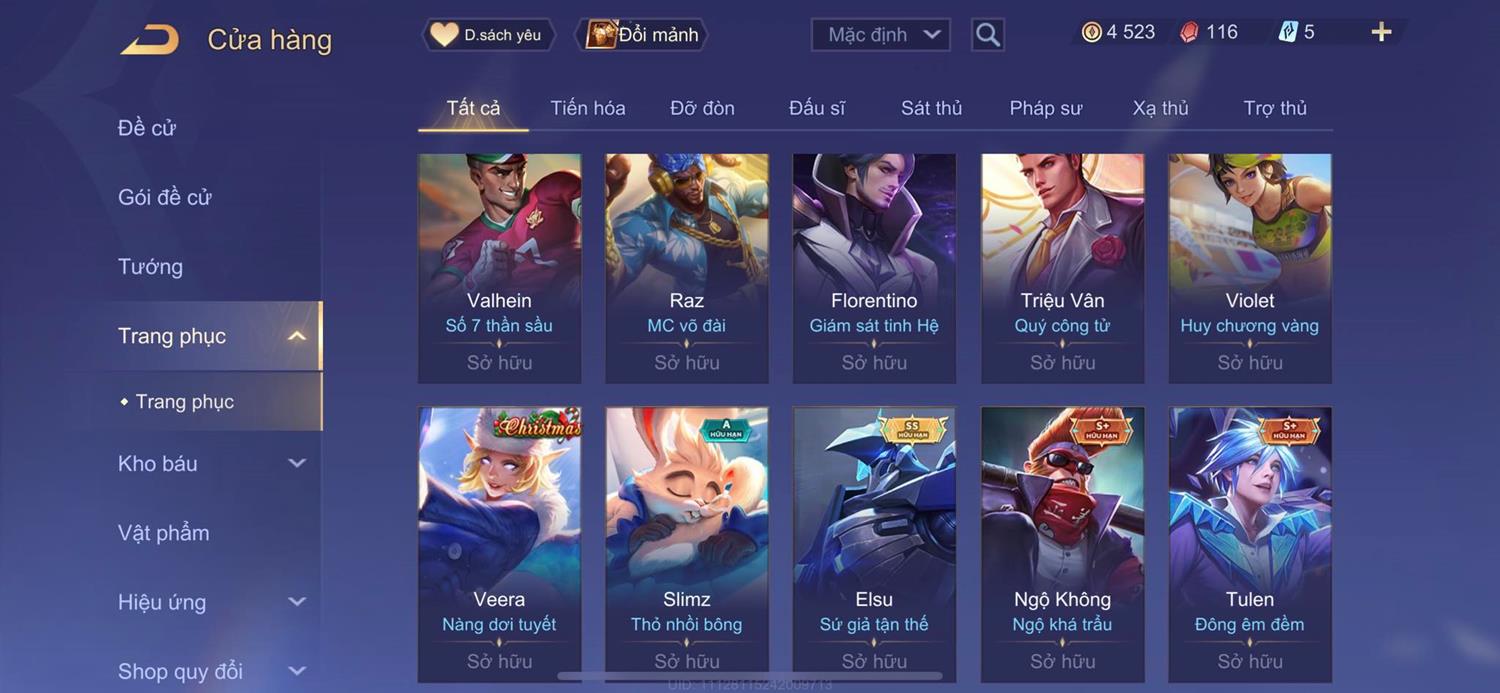Tap the plus icon to add currency
The height and width of the screenshot is (693, 1500).
tap(1381, 32)
